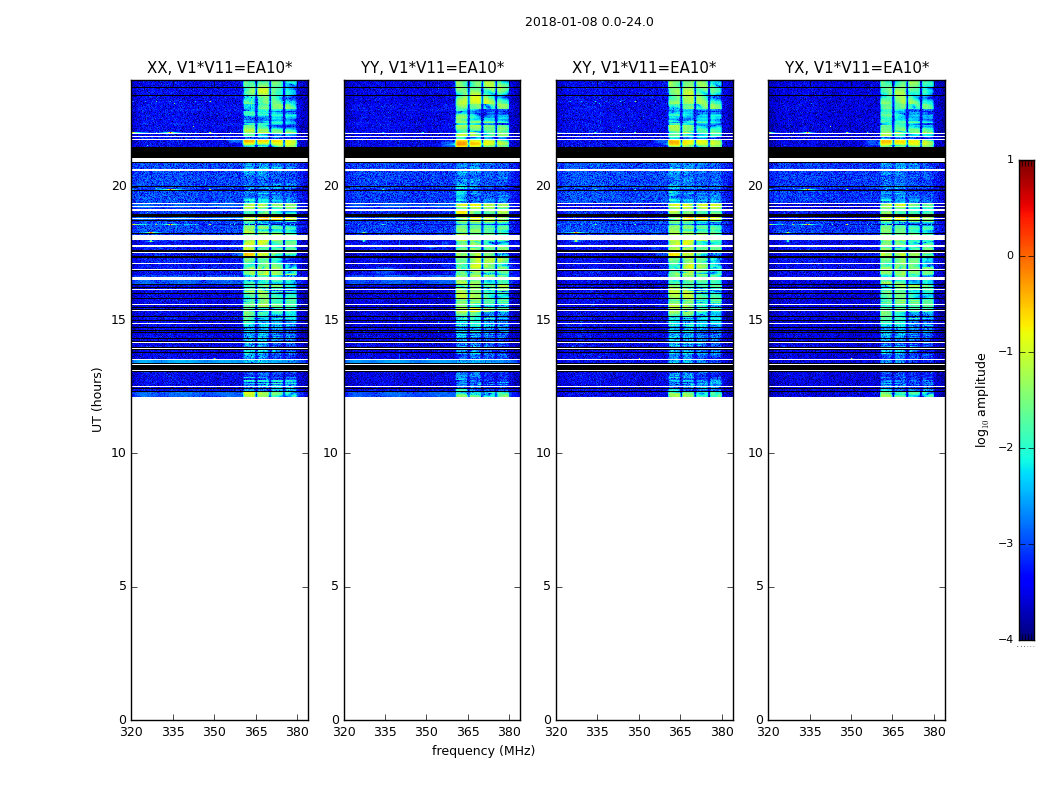Click the YX, V1*V11=EA10* panel title
Screen dimensions: 1050x800
click(856, 68)
